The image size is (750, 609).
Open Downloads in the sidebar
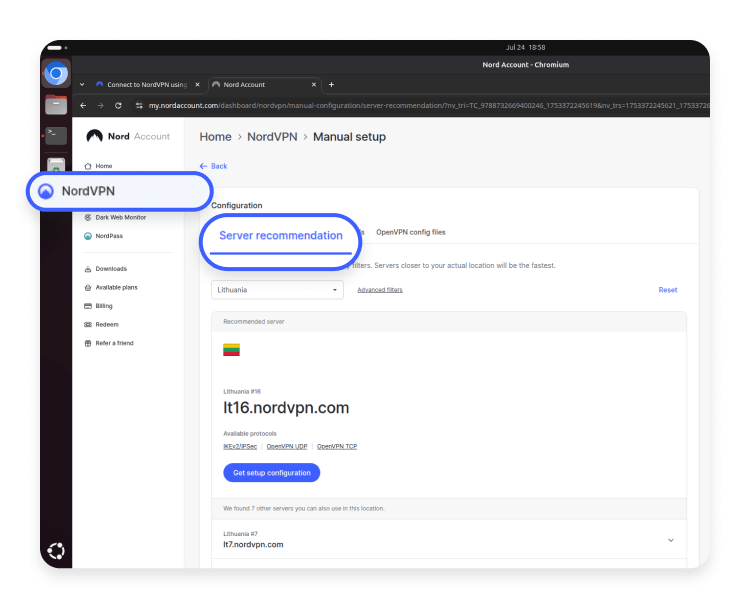(106, 269)
